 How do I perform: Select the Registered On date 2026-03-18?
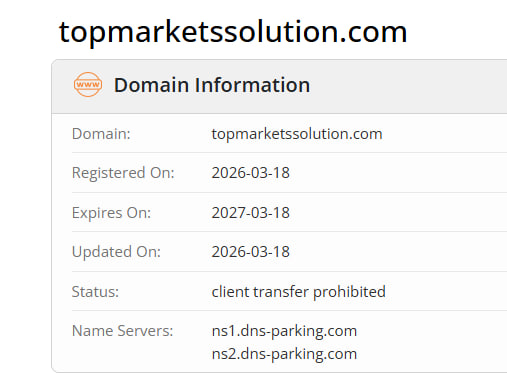251,173
